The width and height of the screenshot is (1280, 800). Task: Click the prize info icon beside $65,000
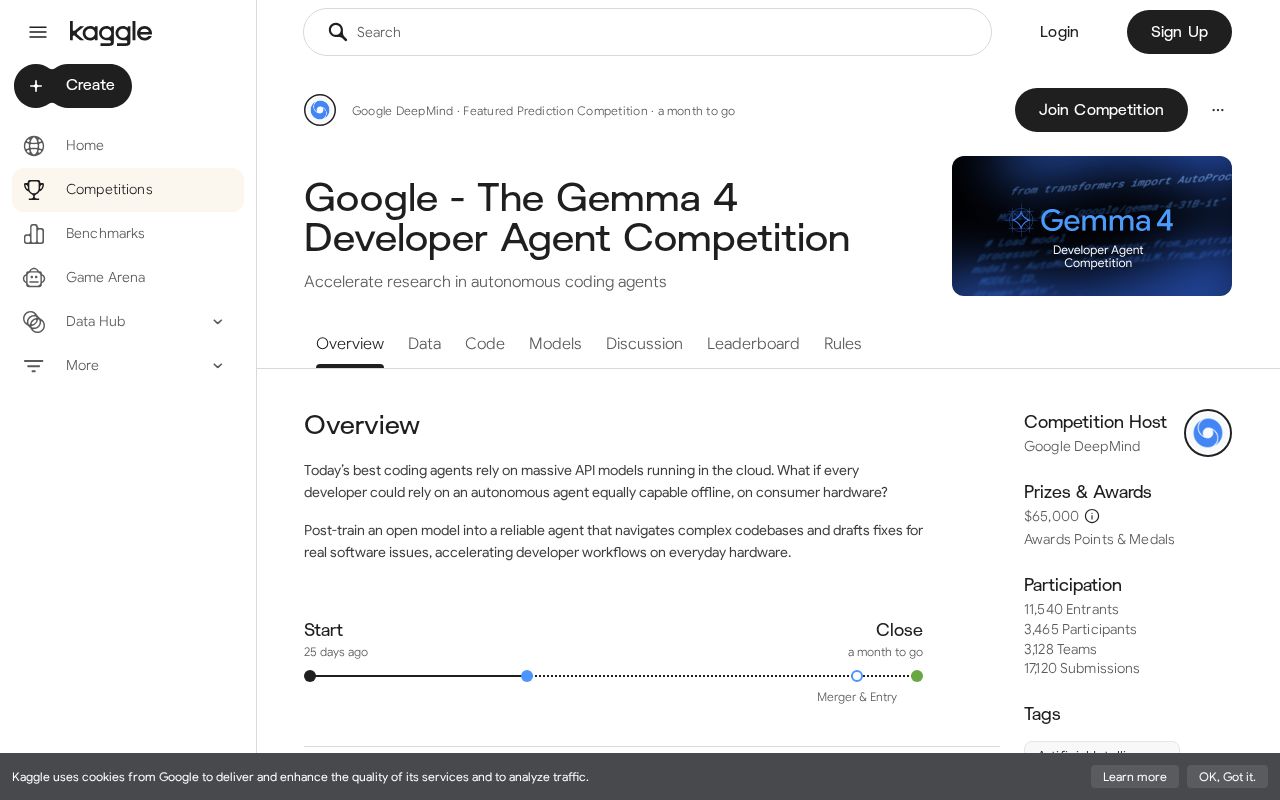(x=1092, y=516)
